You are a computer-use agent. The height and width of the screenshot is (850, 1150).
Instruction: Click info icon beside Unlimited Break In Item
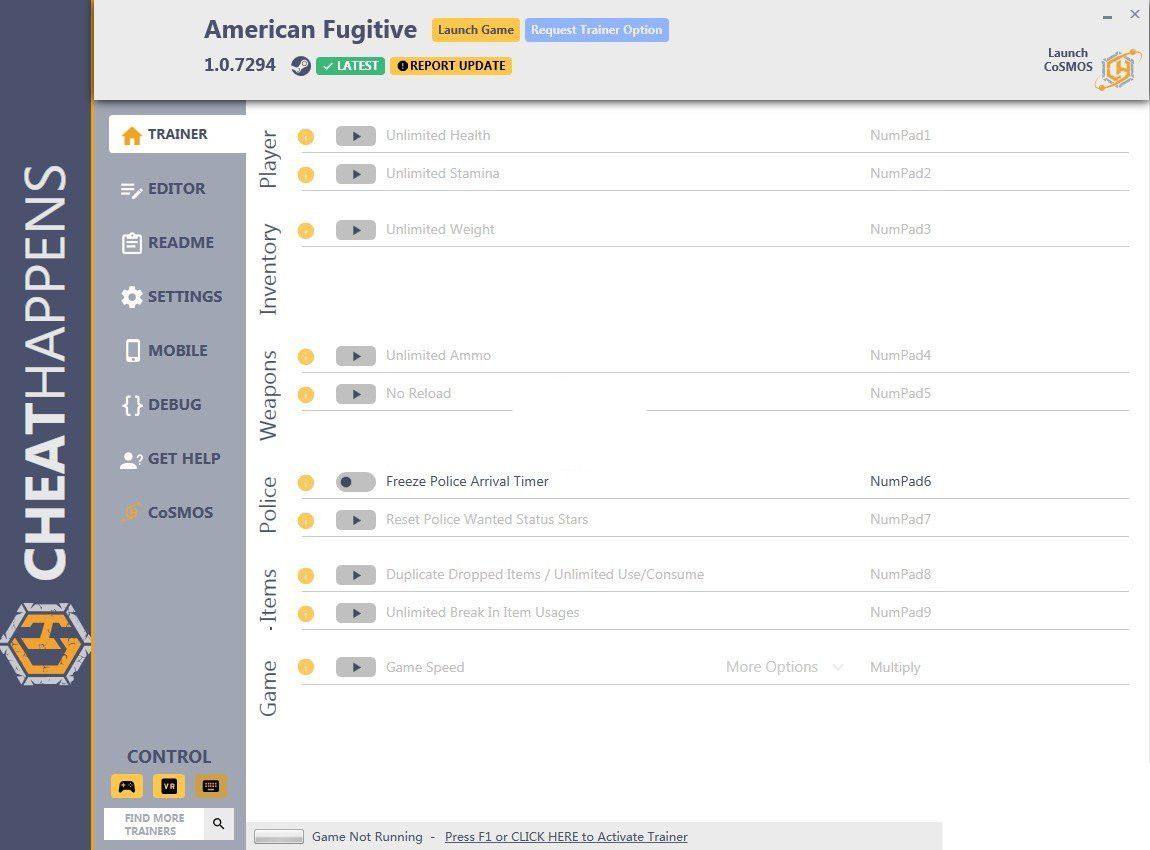click(x=306, y=614)
